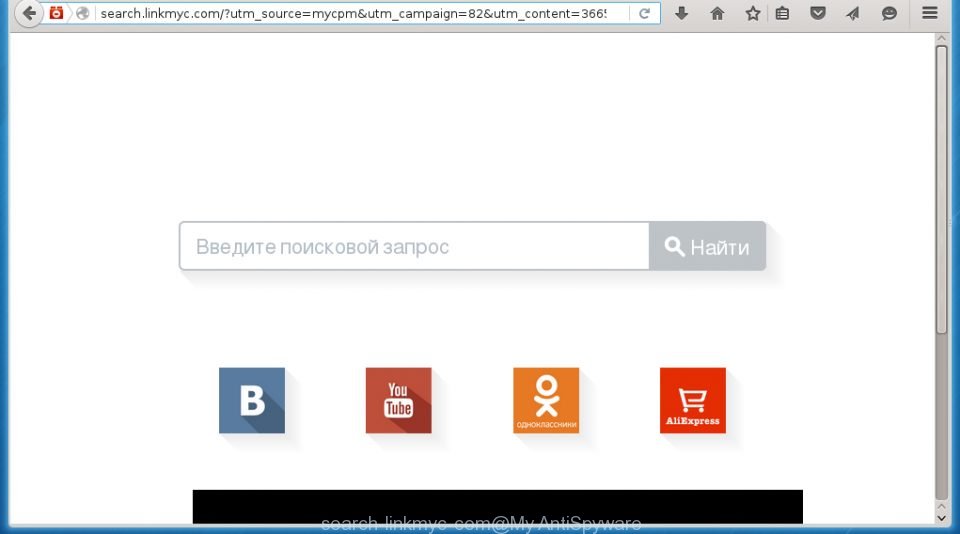Image resolution: width=960 pixels, height=534 pixels.
Task: Open the Одноклассники tile
Action: coord(546,400)
